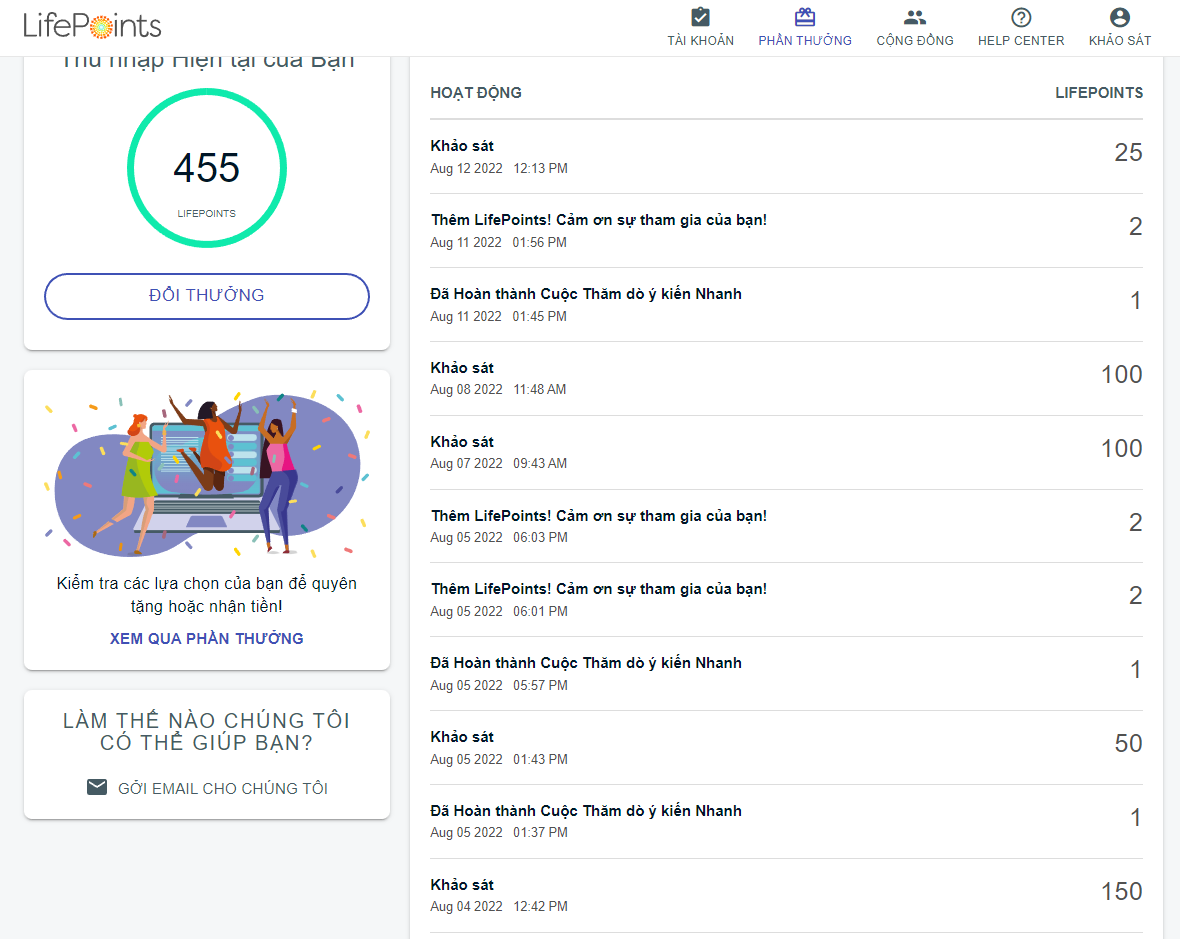The width and height of the screenshot is (1180, 939).
Task: Open the Xem Qua Phần Thưởng link
Action: 207,638
